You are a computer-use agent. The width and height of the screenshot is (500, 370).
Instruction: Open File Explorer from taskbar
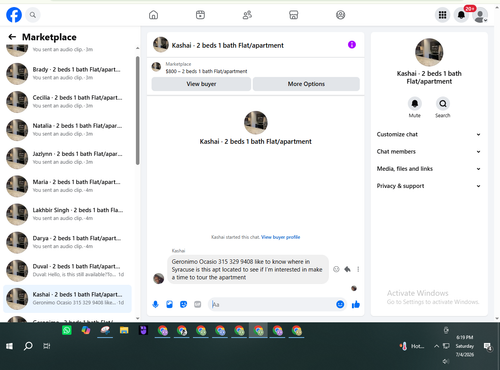coord(124,330)
